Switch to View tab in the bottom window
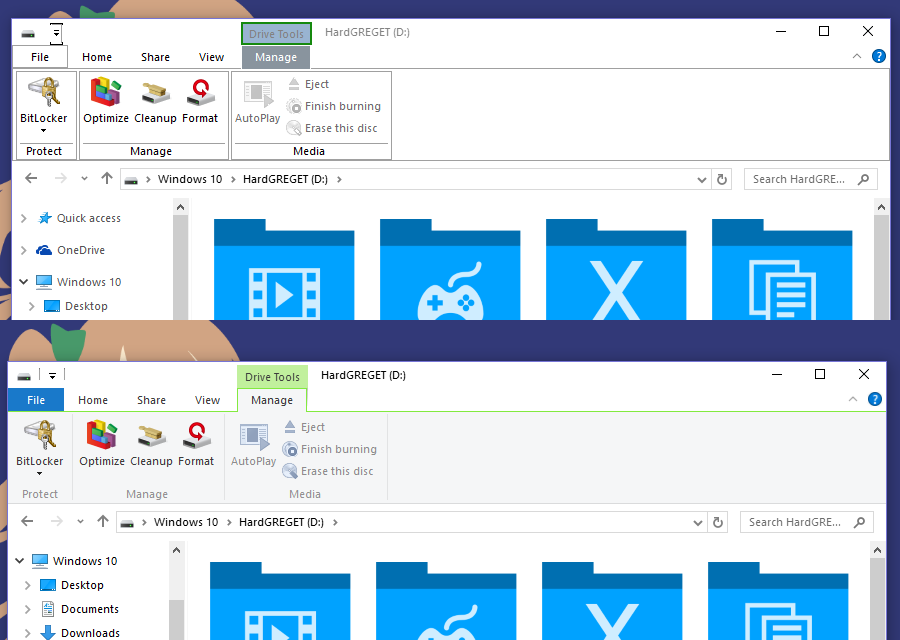The image size is (900, 640). point(207,400)
